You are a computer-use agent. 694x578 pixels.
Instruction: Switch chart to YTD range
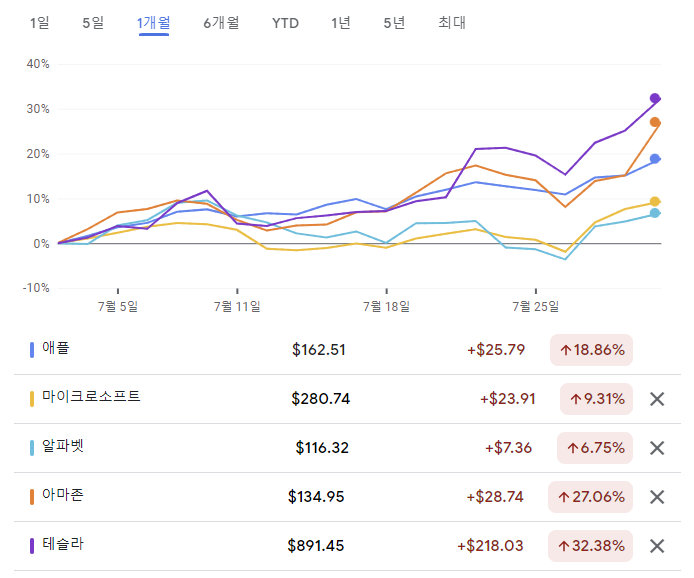coord(285,23)
